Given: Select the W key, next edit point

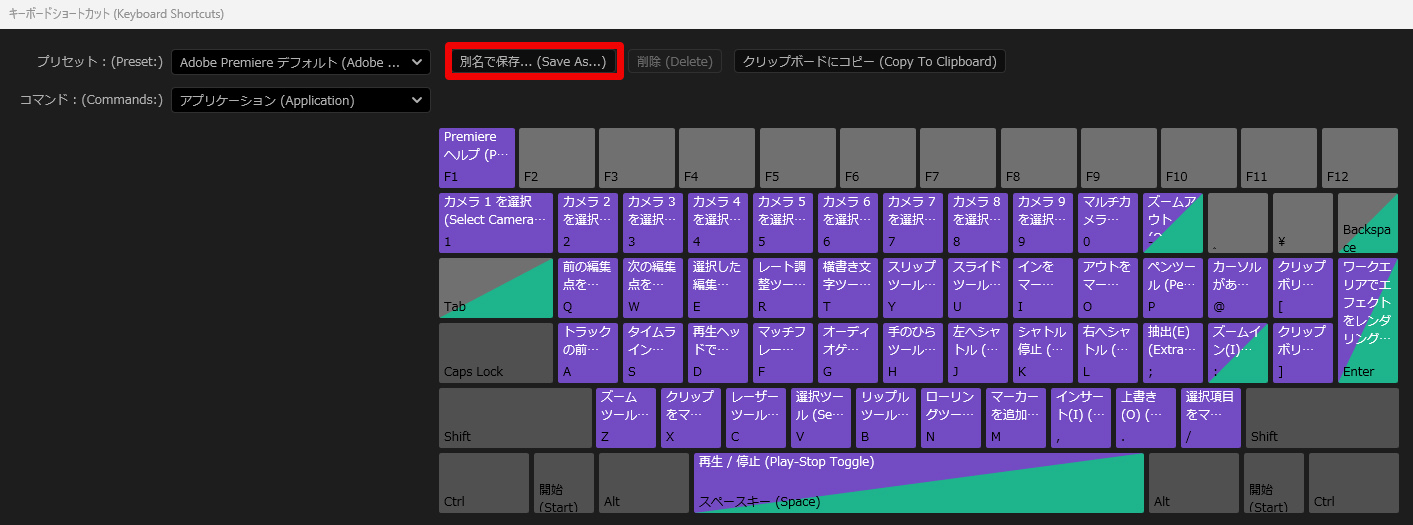Looking at the screenshot, I should [653, 288].
